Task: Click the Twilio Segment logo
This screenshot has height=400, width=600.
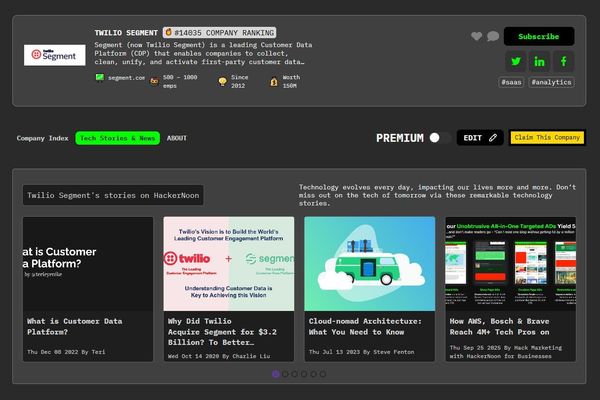Action: (x=55, y=55)
